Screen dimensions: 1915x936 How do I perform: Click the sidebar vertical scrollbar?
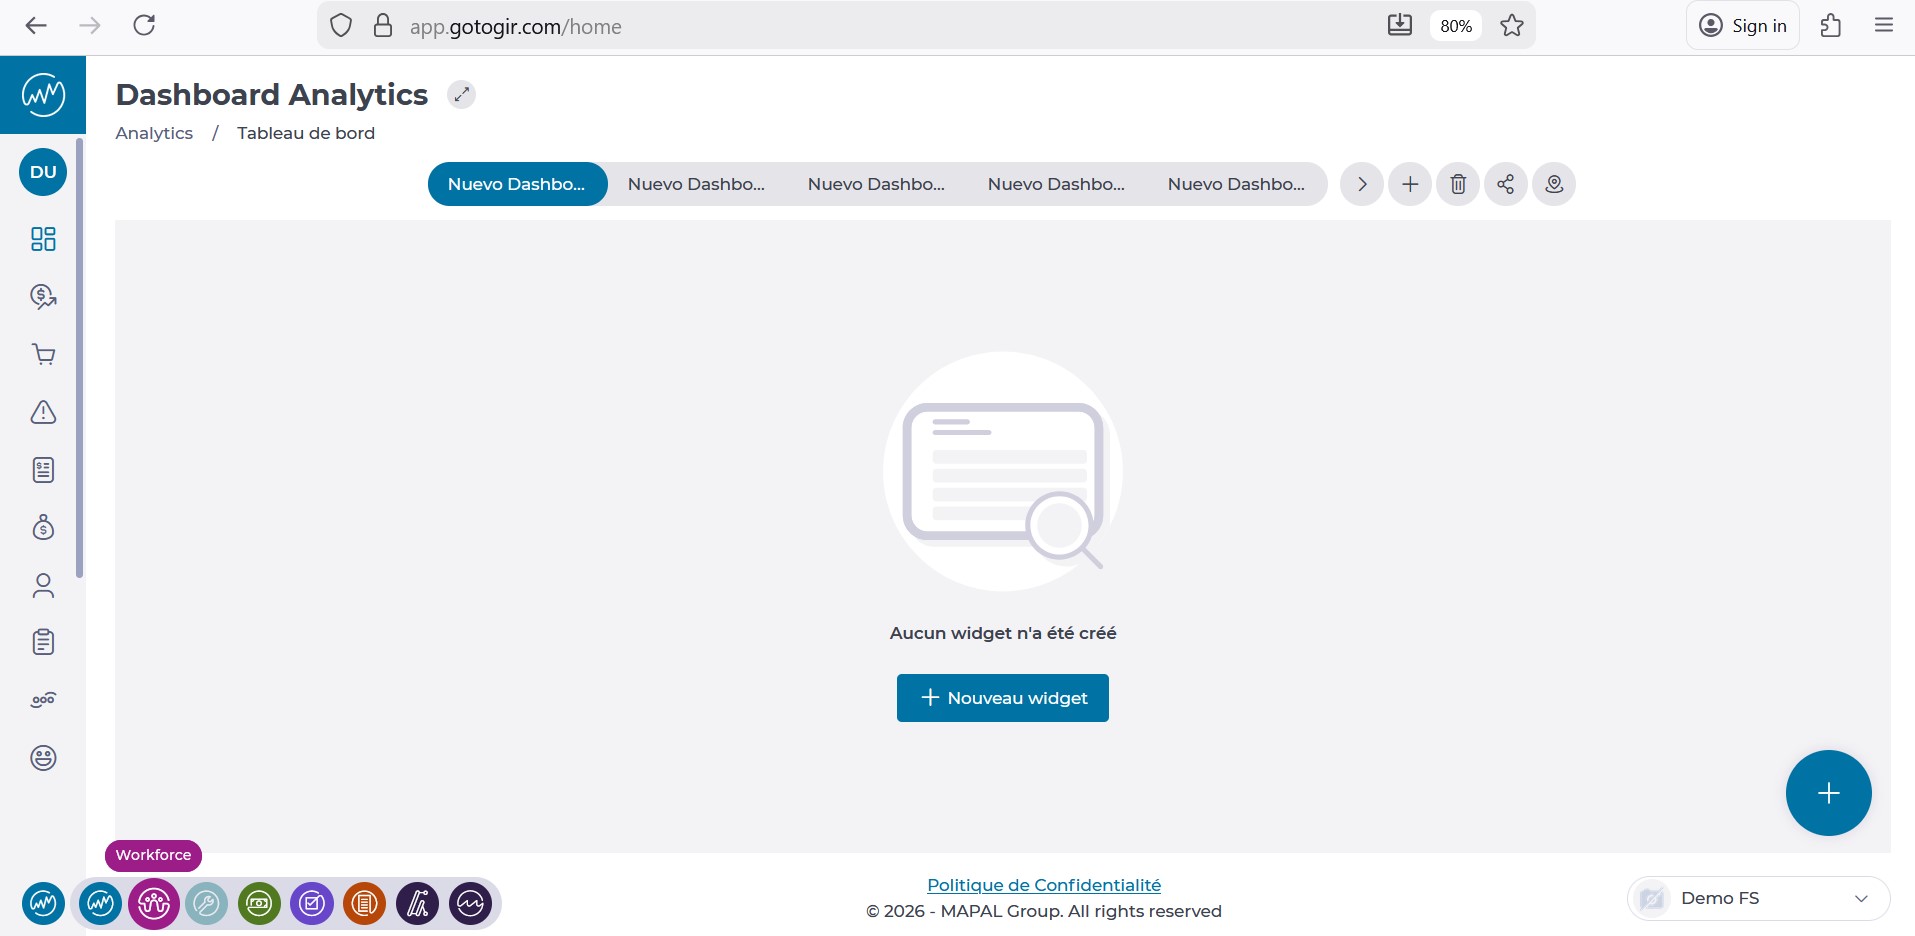pos(80,360)
